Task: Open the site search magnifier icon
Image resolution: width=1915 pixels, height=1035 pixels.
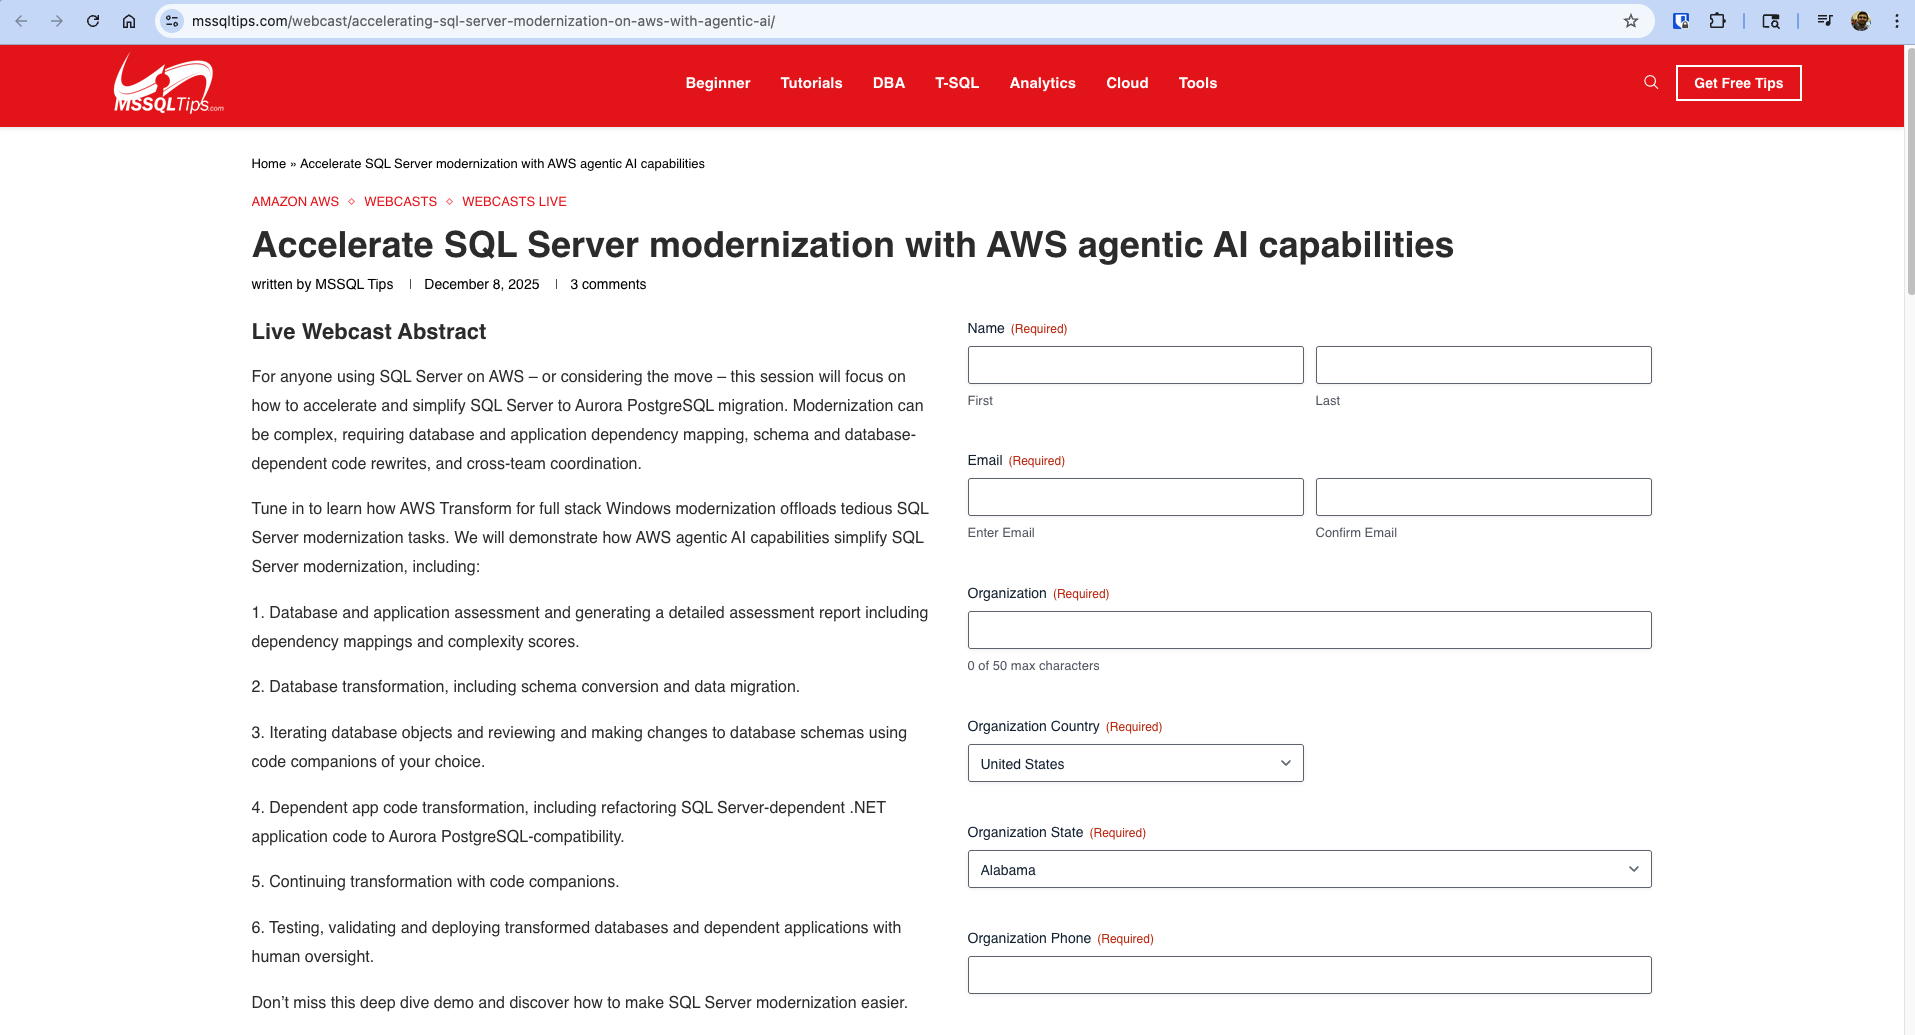Action: (1651, 83)
